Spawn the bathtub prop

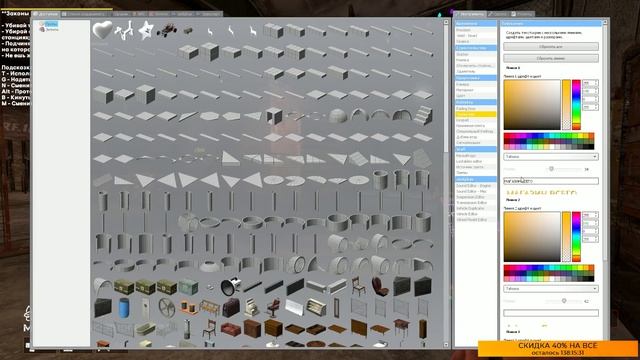coord(145,329)
